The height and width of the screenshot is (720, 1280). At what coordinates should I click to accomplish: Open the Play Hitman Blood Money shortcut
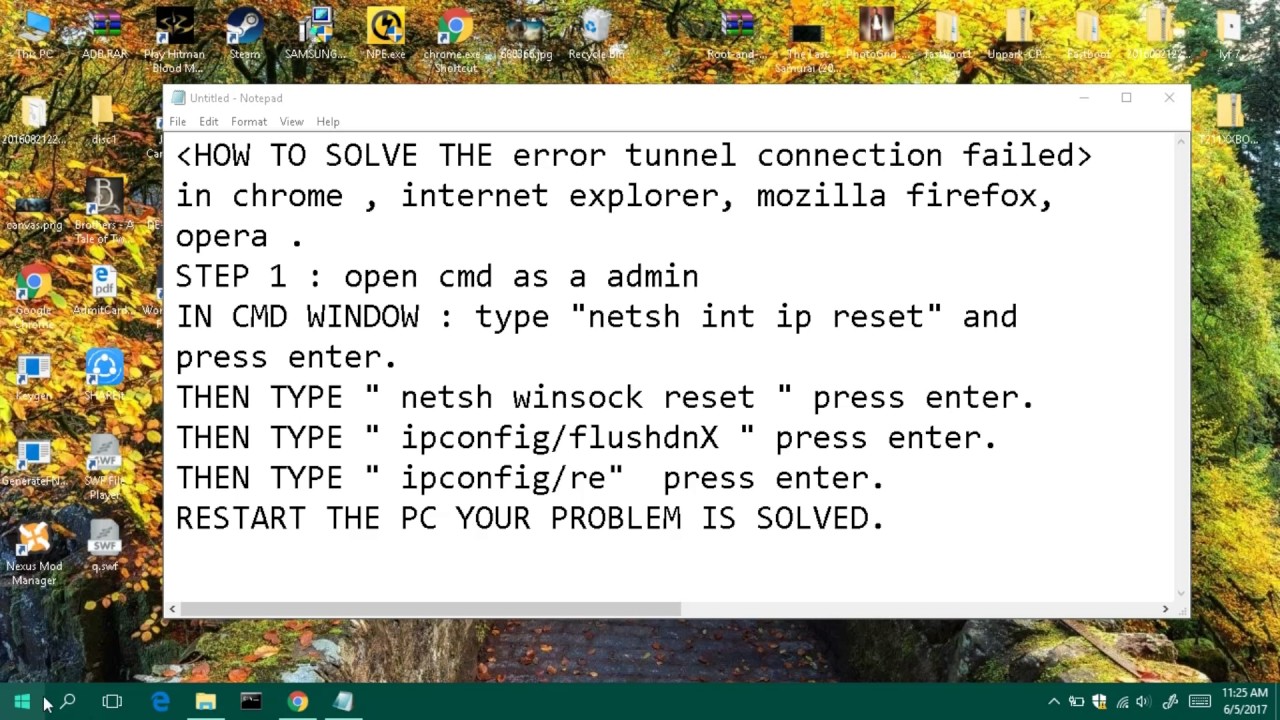point(174,40)
